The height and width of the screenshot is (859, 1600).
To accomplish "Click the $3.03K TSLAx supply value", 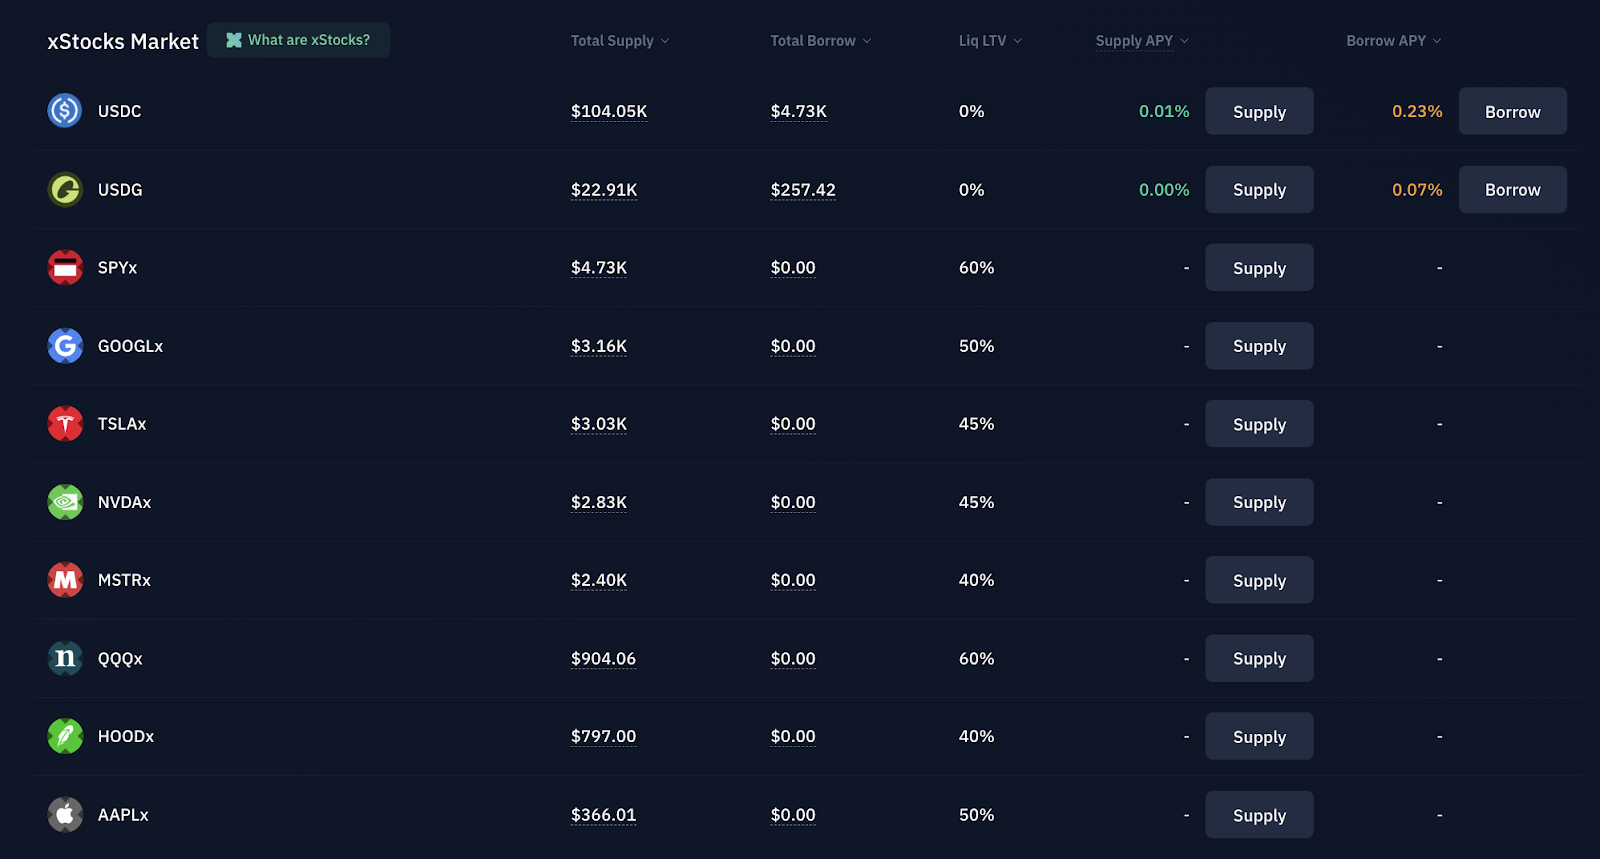I will tap(599, 423).
